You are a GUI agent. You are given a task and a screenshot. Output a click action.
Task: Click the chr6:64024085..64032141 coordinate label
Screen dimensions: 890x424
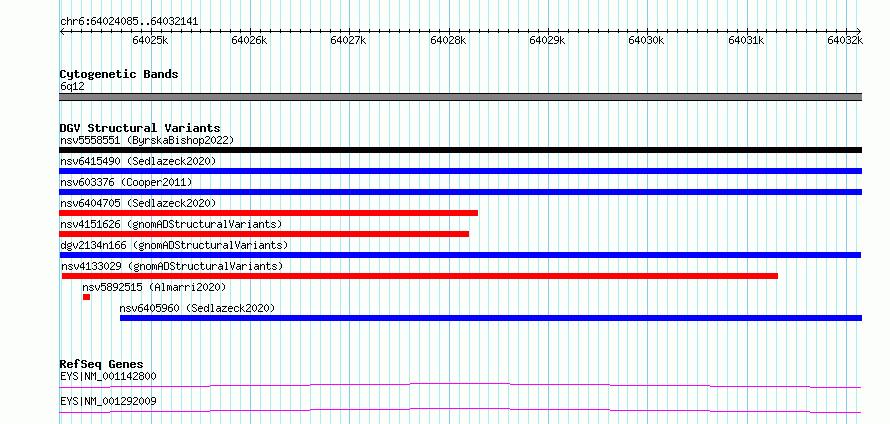pos(129,22)
